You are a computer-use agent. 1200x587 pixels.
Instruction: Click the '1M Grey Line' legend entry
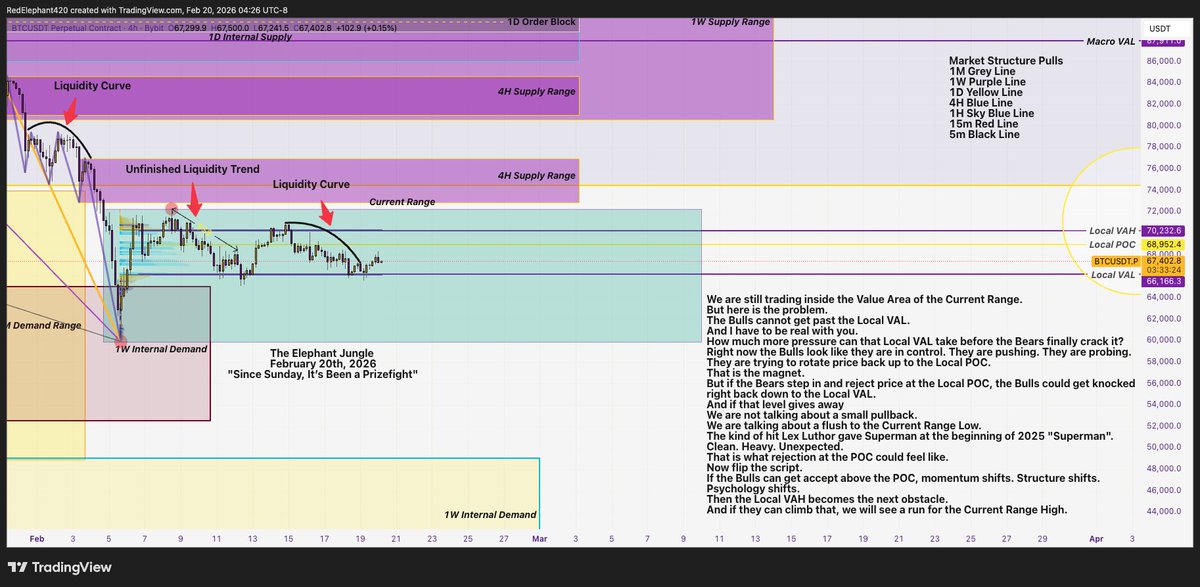[x=981, y=71]
